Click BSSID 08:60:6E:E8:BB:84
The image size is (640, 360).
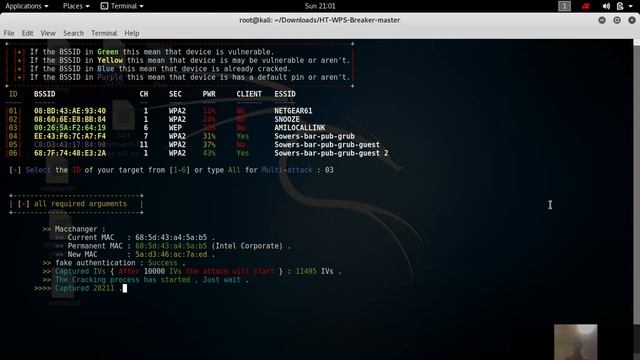[70, 120]
